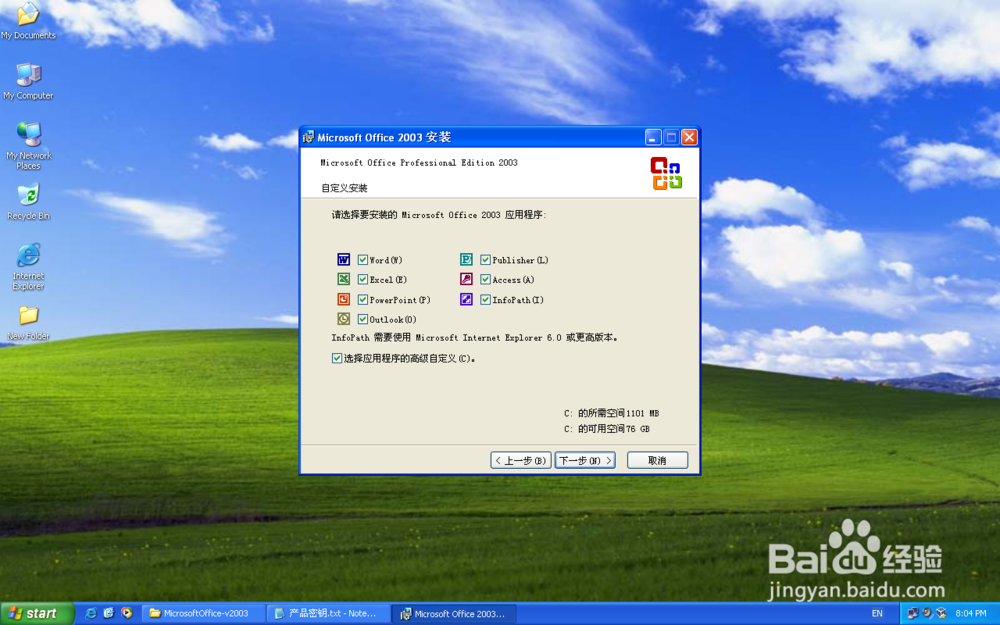Switch to Microsoft Office 2003 taskbar item
The height and width of the screenshot is (625, 1000).
(453, 614)
